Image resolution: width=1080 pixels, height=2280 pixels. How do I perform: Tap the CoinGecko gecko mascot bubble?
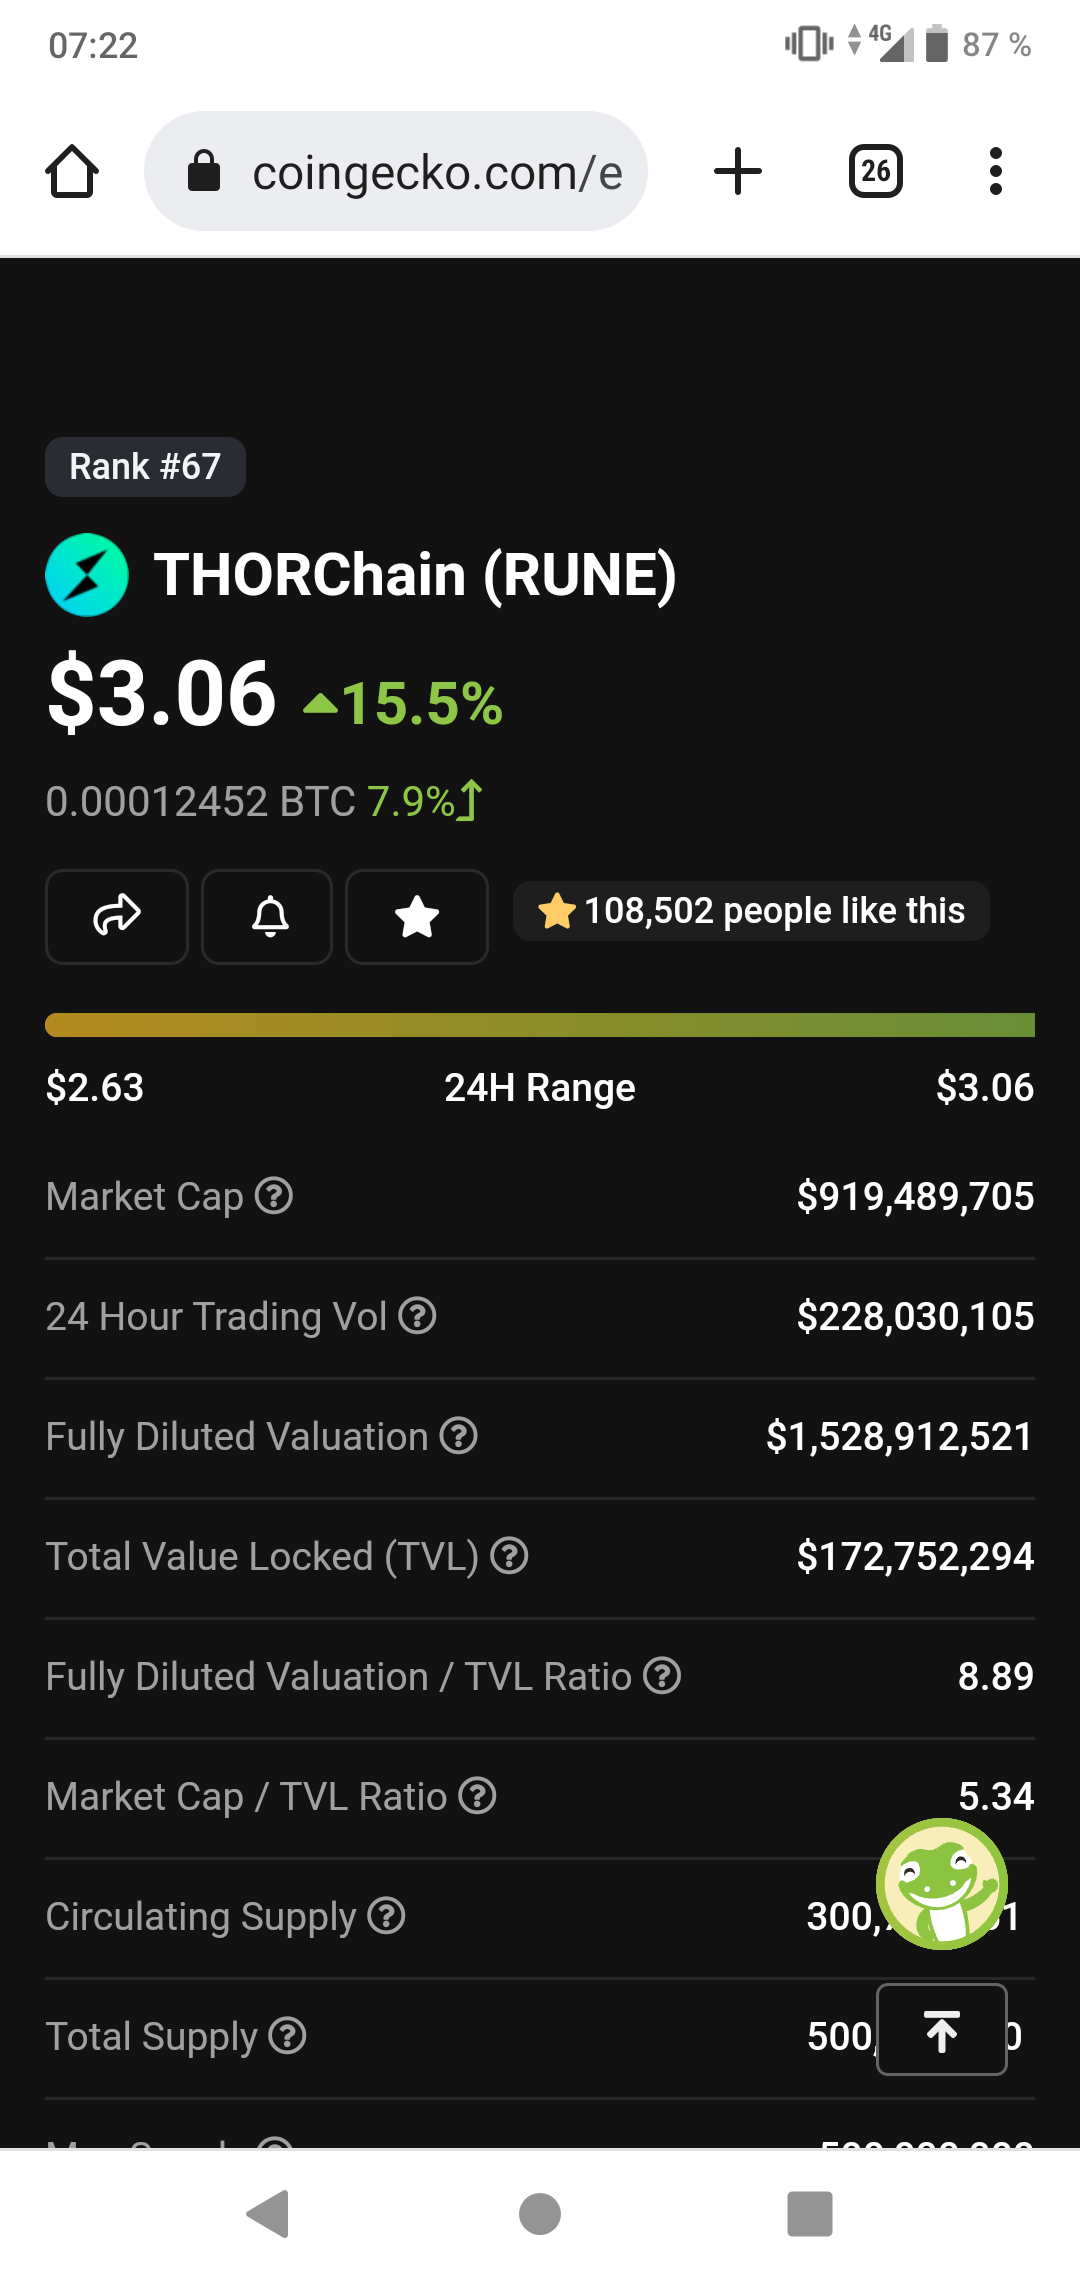point(941,1884)
